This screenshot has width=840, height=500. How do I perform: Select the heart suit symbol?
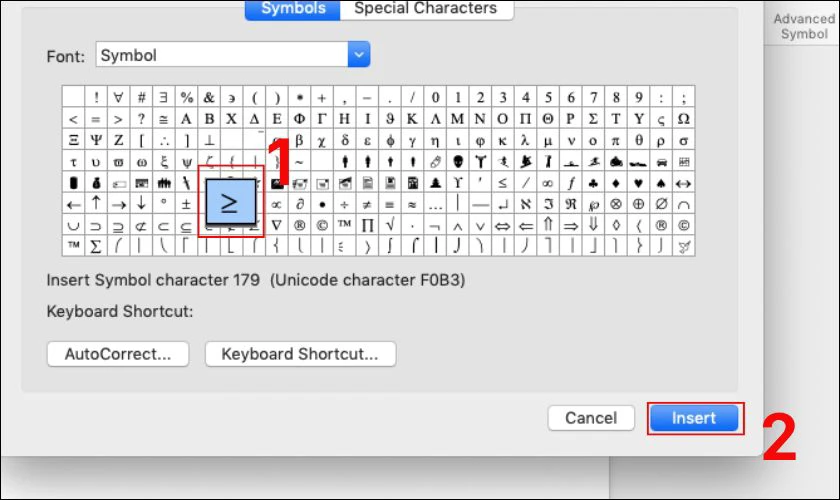(x=638, y=183)
